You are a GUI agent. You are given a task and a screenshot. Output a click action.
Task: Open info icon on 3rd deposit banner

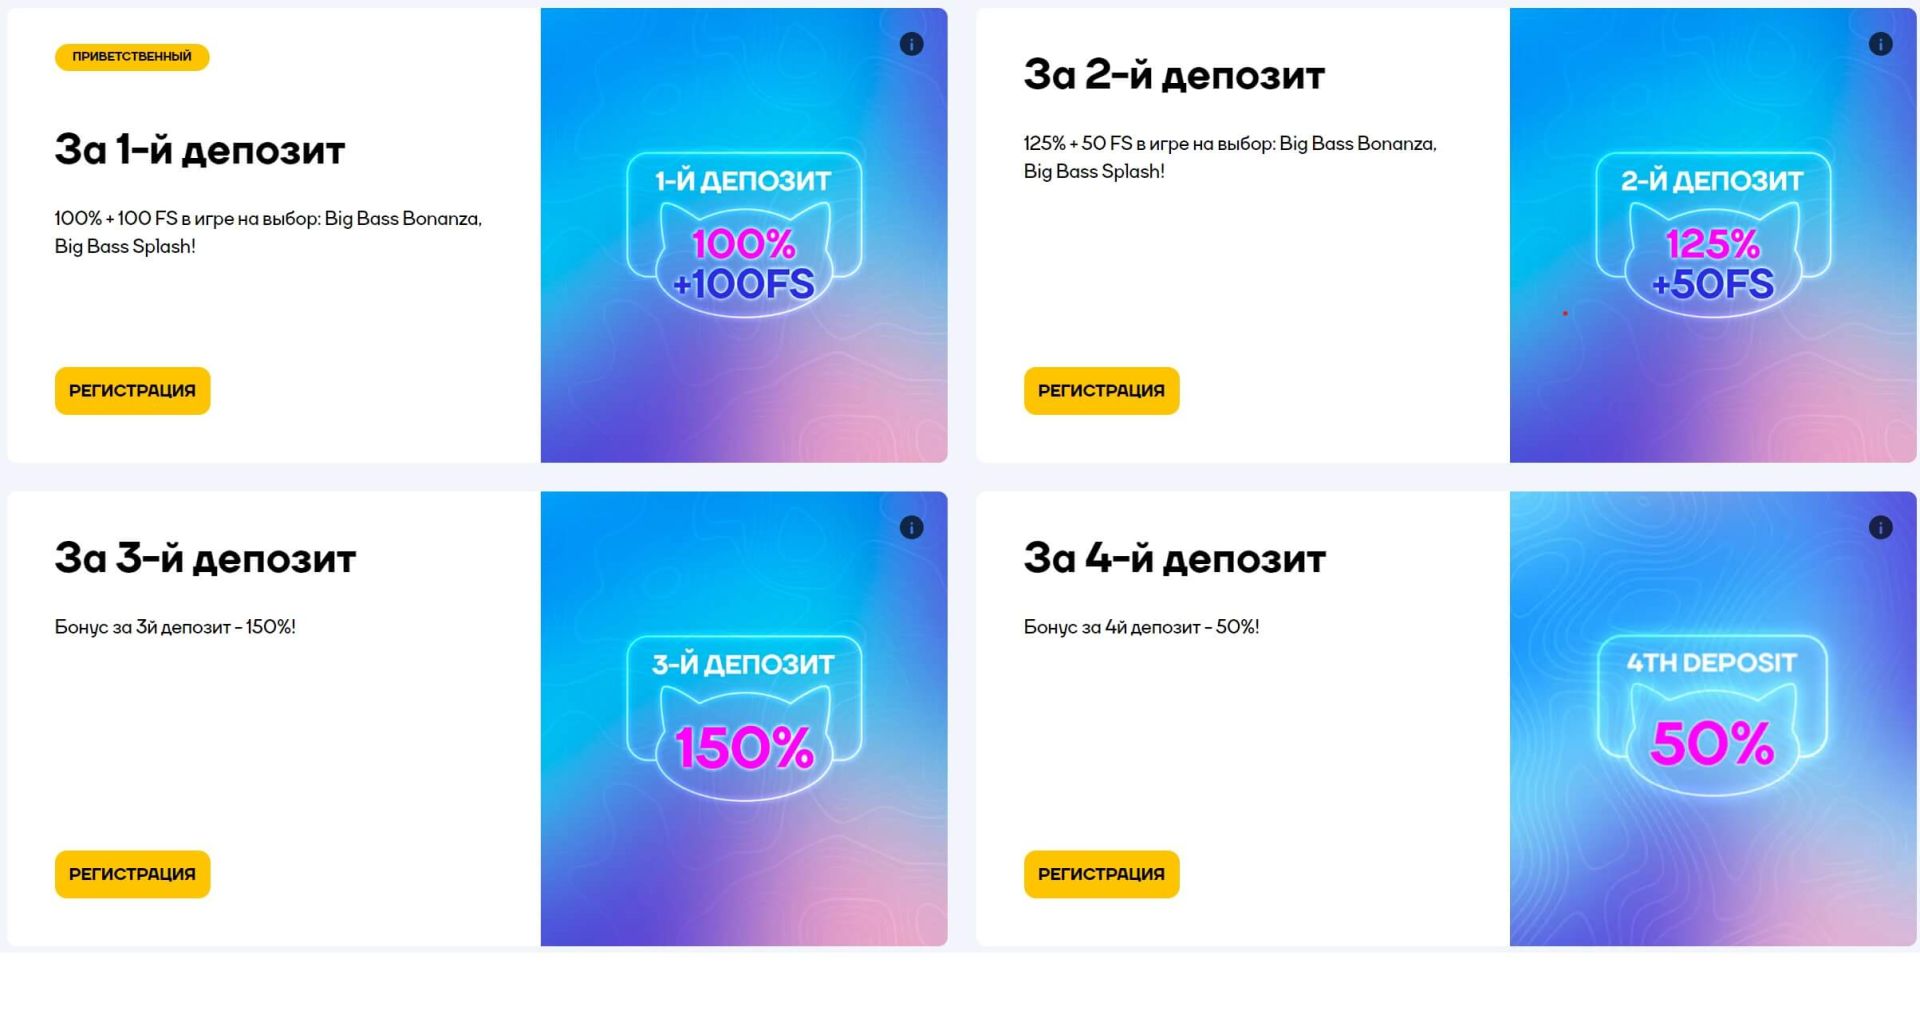pos(911,528)
